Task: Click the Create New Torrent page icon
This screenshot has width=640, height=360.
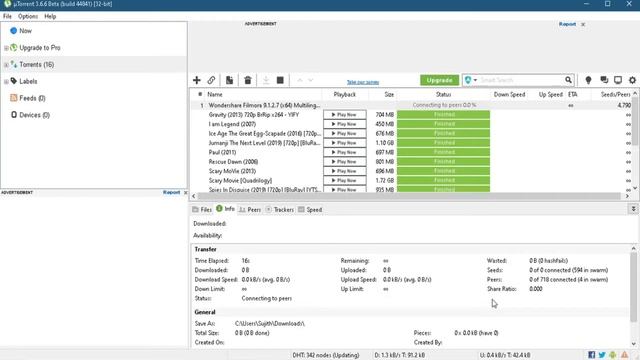Action: click(229, 80)
